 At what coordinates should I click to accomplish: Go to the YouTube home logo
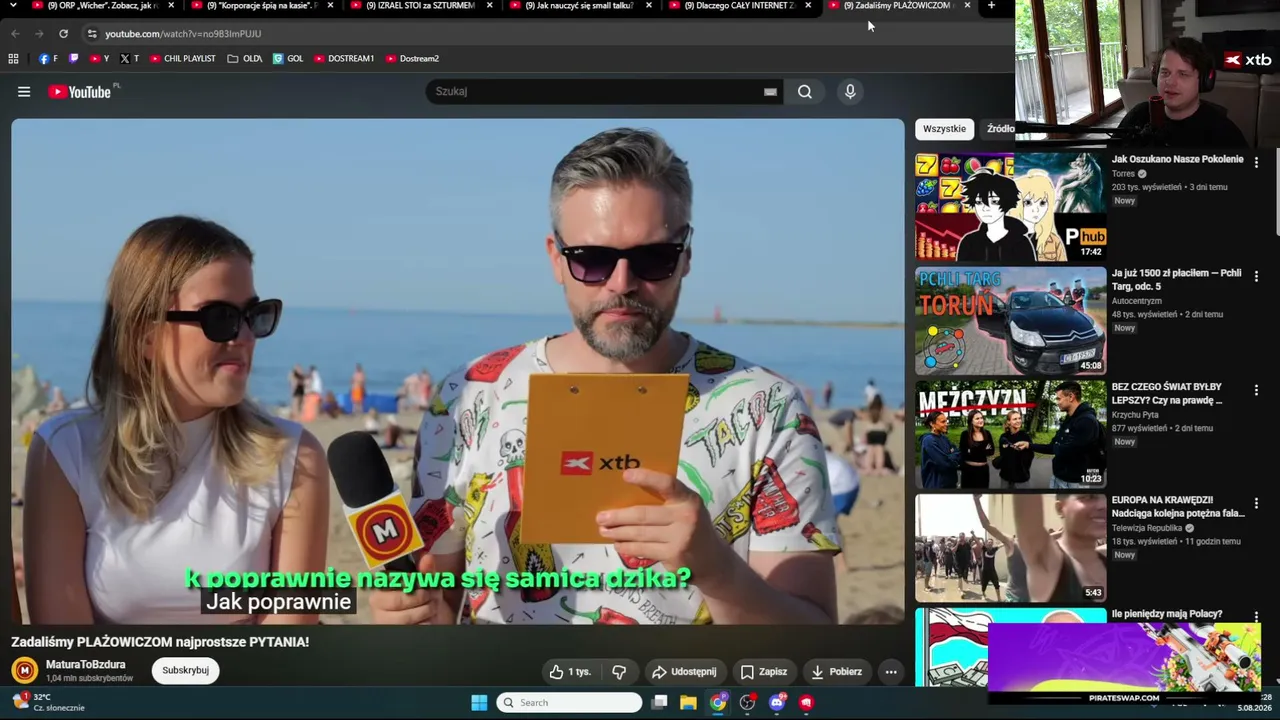[x=80, y=92]
